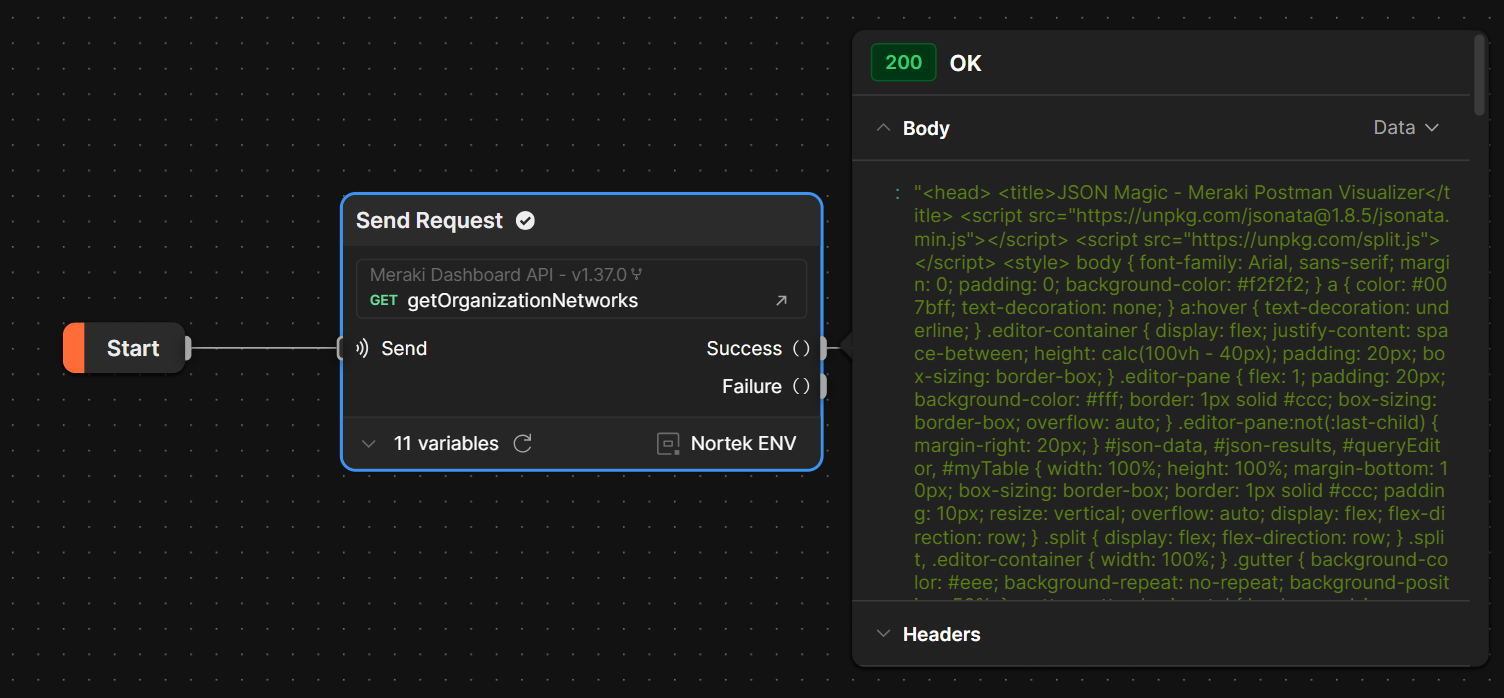Click the 200 status code badge

pos(903,62)
